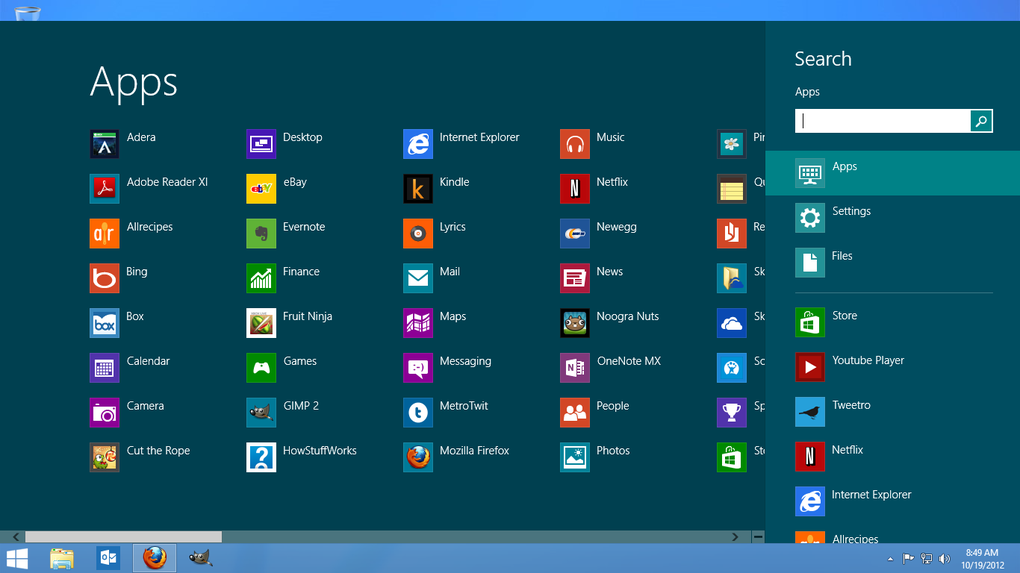Open the Desktop tile

(261, 144)
